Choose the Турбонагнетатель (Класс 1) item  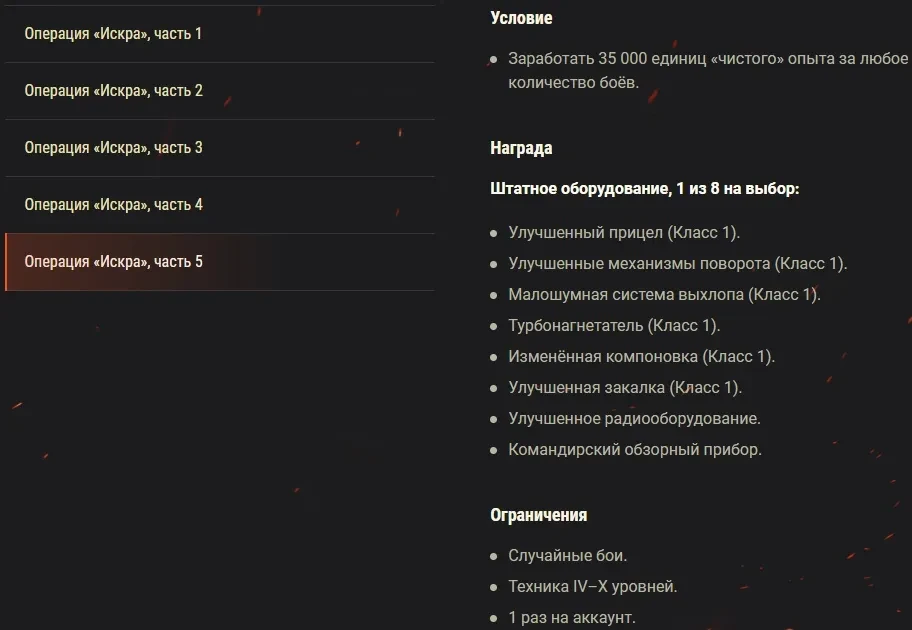pos(614,326)
